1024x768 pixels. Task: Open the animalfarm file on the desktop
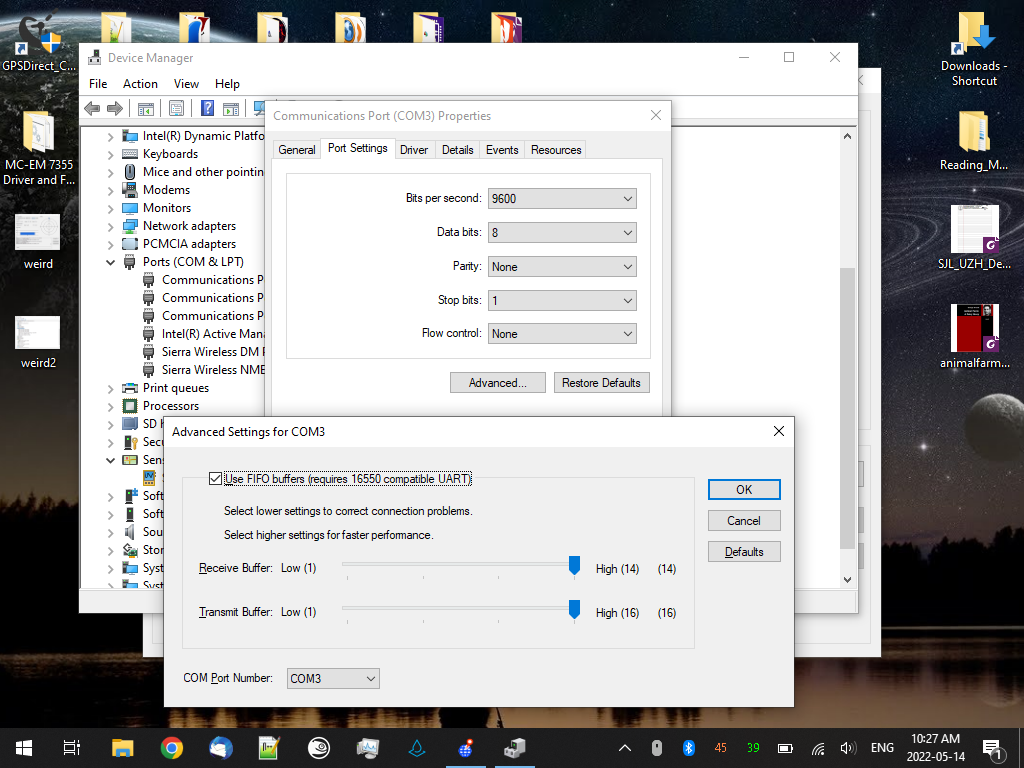click(974, 336)
